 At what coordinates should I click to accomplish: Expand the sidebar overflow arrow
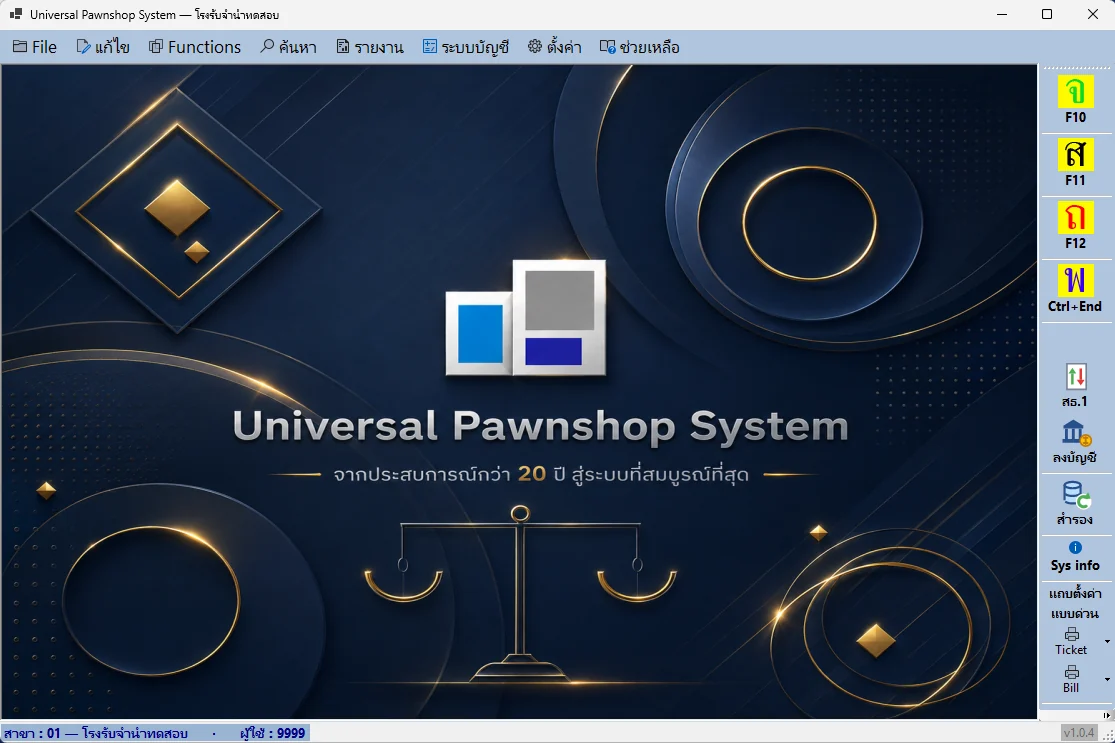1106,715
